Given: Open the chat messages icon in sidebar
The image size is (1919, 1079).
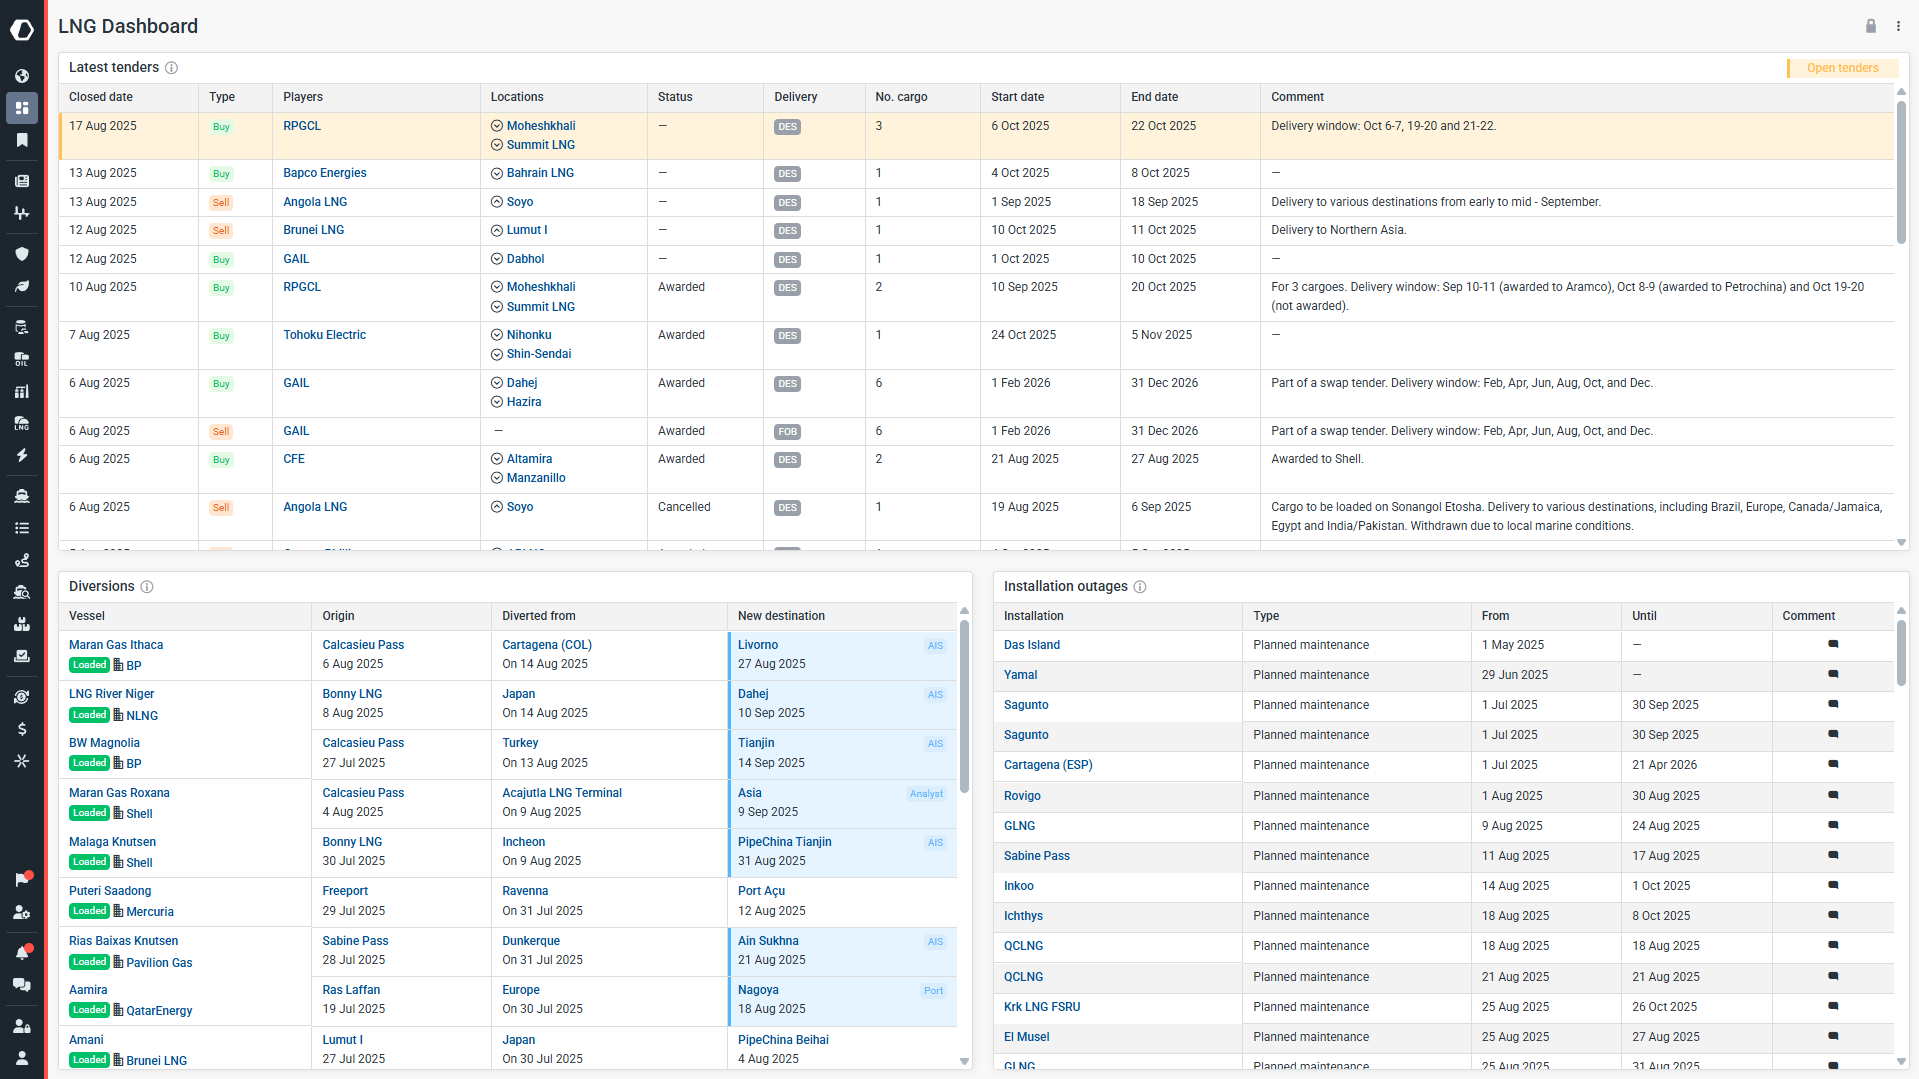Looking at the screenshot, I should tap(22, 985).
